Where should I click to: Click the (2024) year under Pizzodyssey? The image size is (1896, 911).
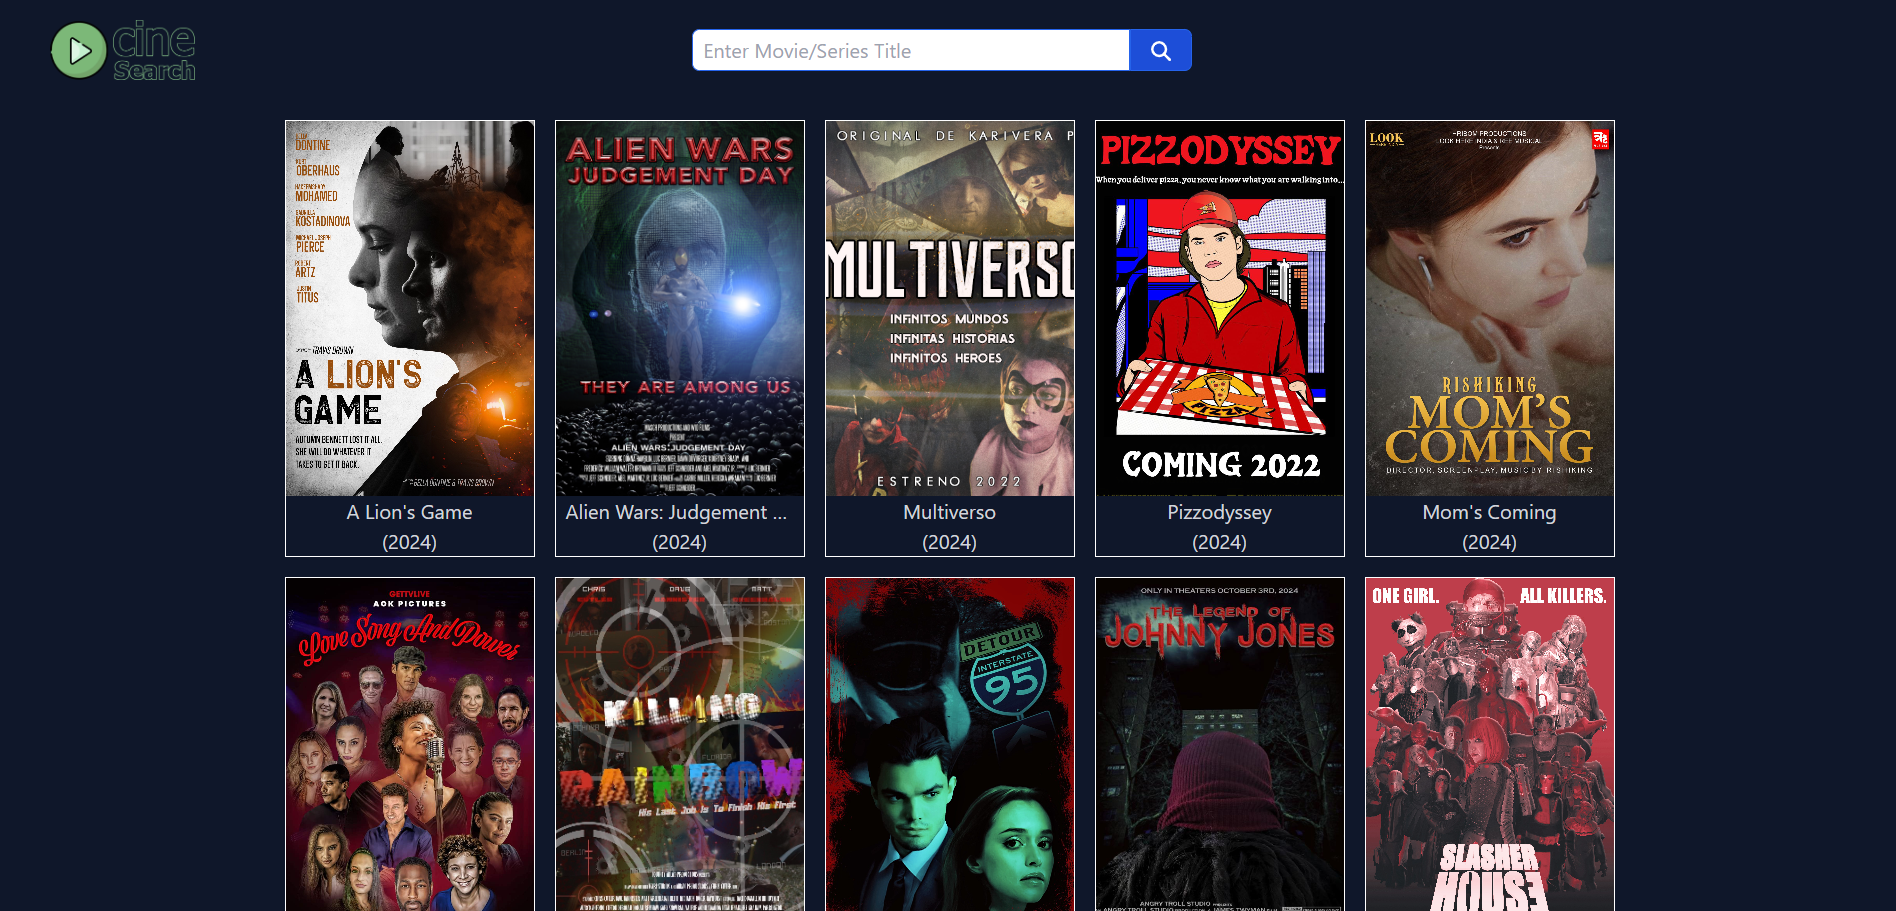point(1220,542)
